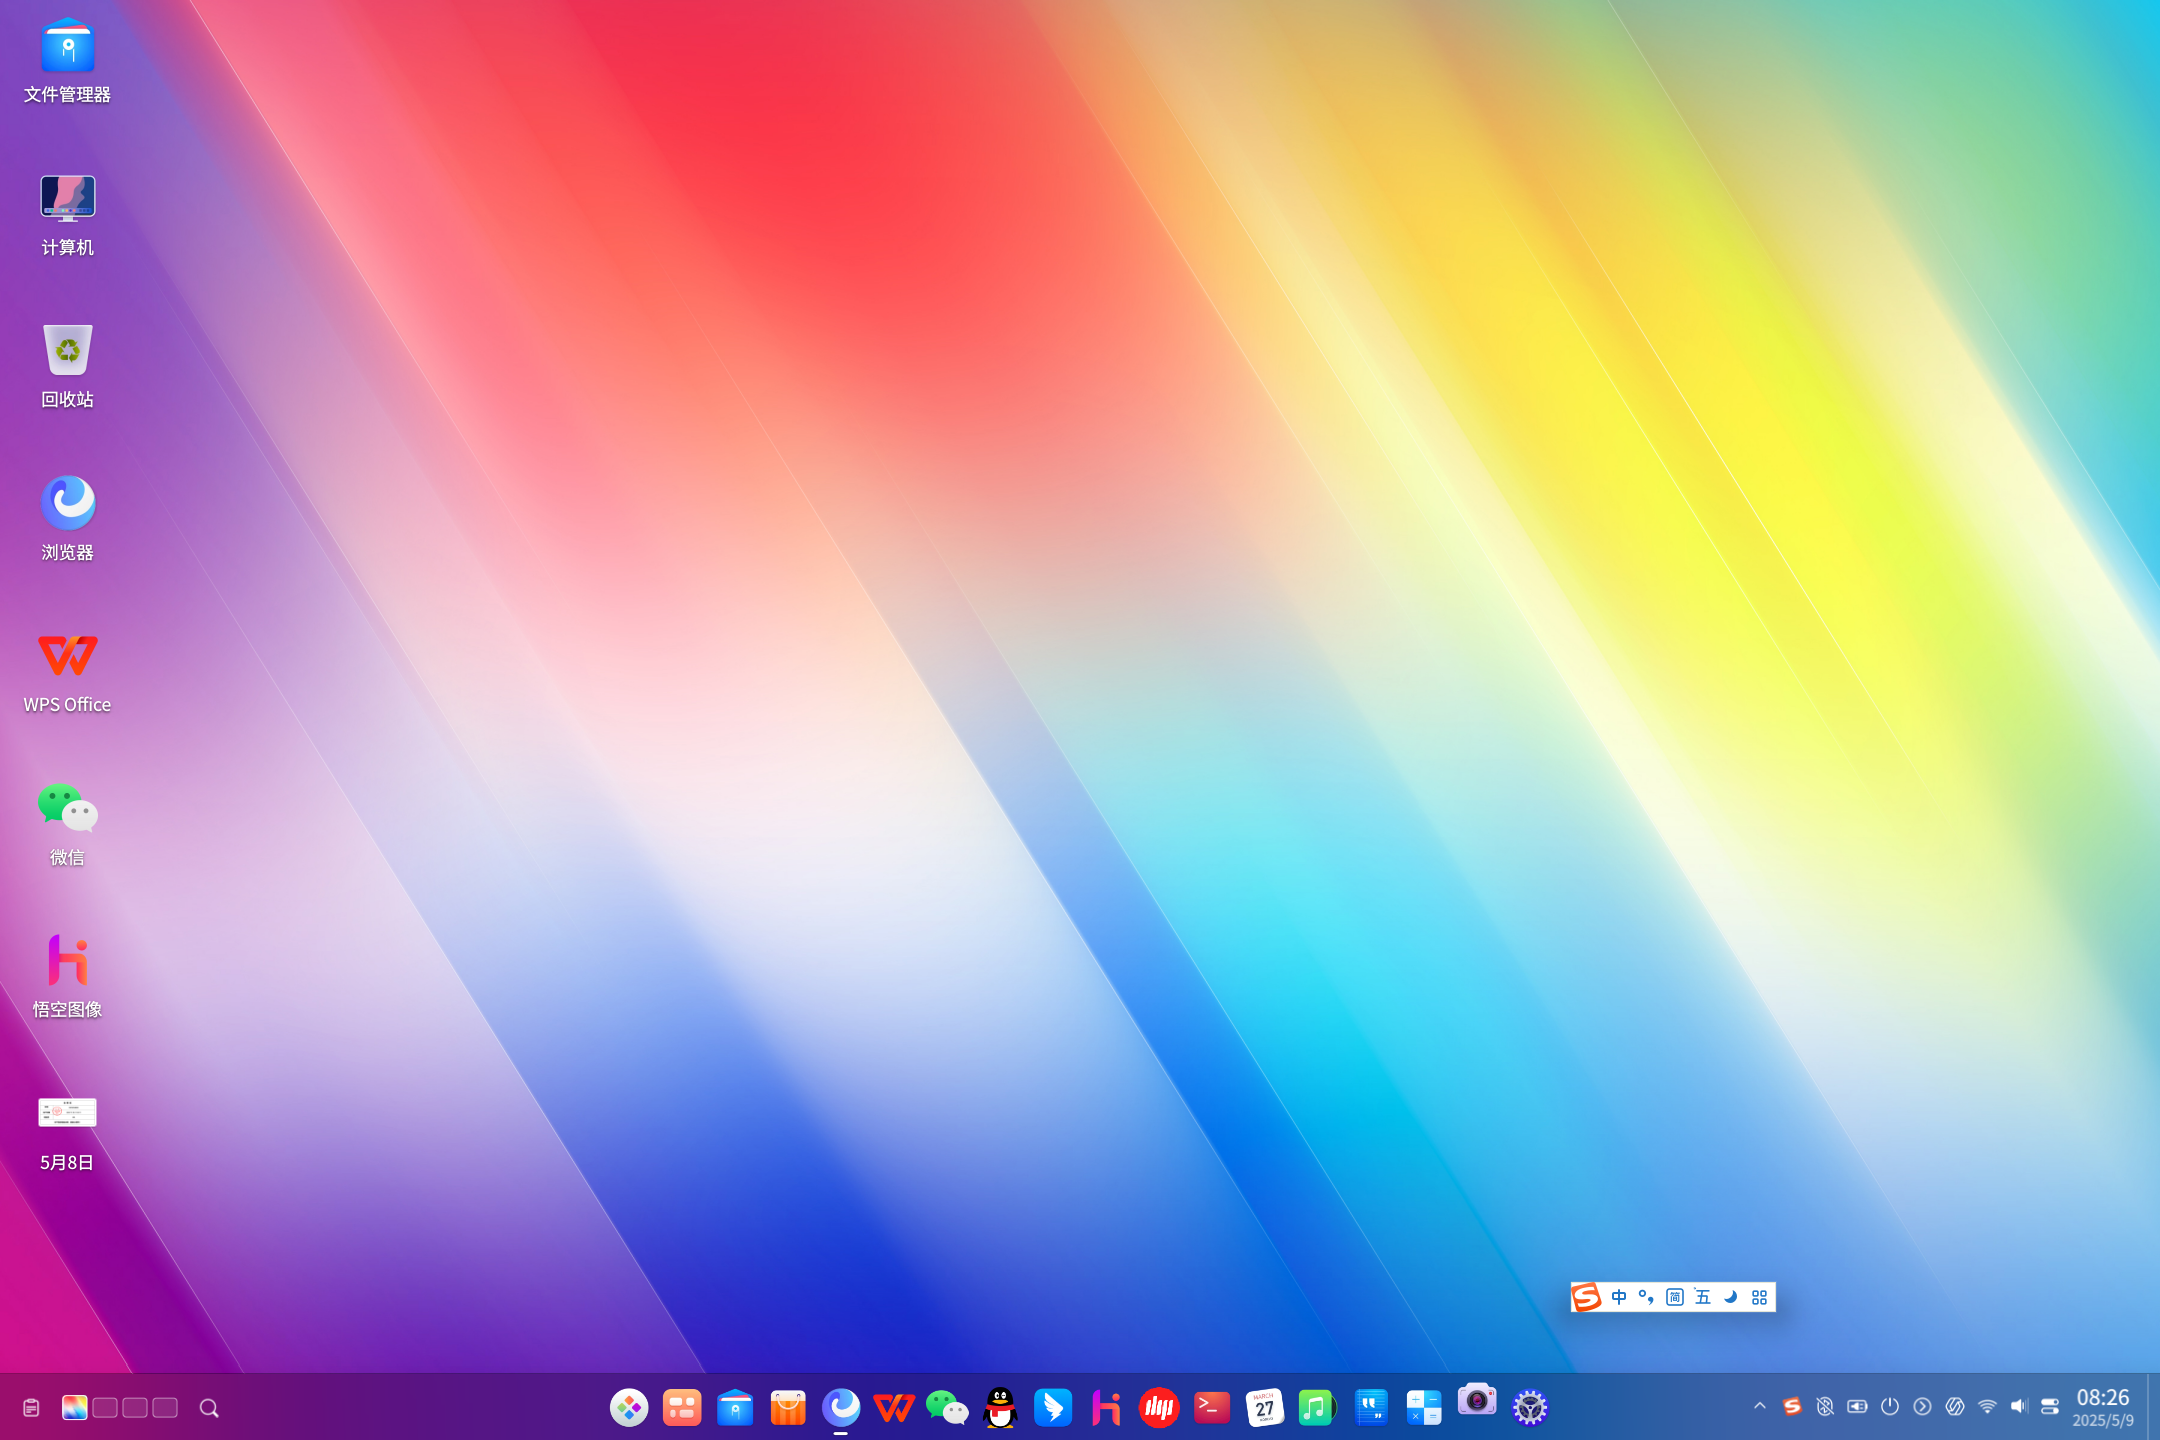Open the Wi-Fi network tray icon
Screen dimensions: 2160x1440
click(x=1987, y=1406)
